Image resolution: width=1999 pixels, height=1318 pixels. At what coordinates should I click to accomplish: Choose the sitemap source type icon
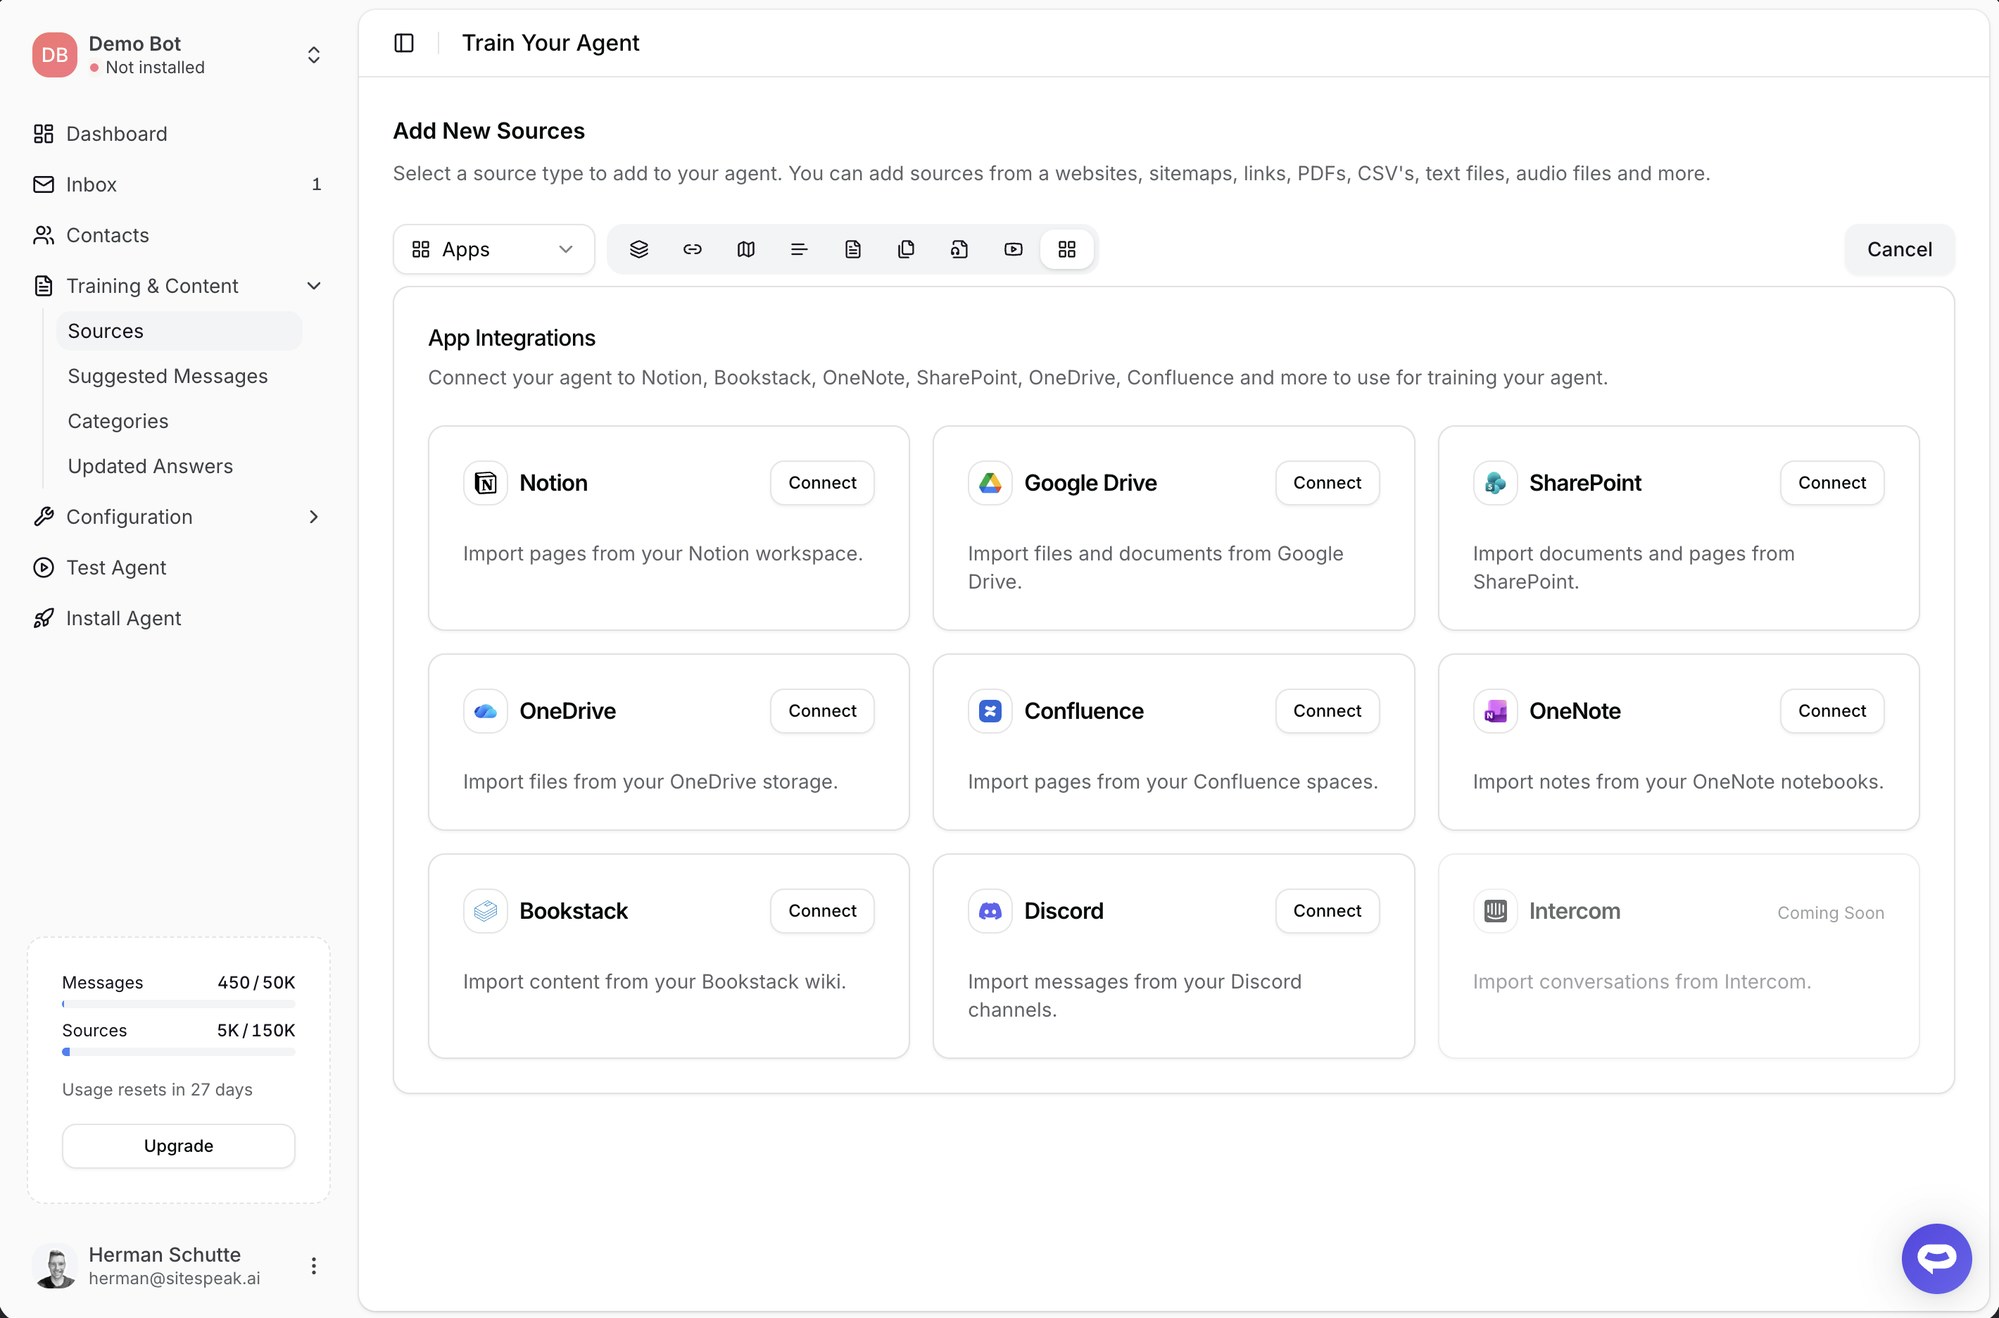click(746, 249)
